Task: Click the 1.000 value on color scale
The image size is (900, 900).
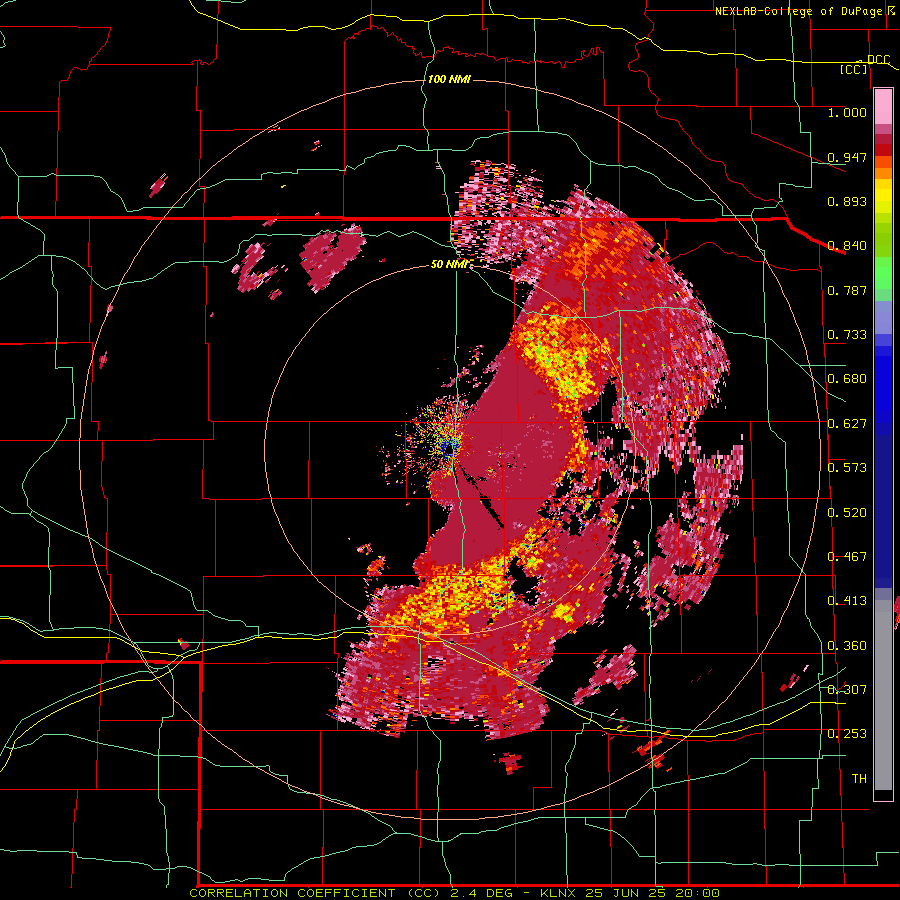Action: click(847, 112)
